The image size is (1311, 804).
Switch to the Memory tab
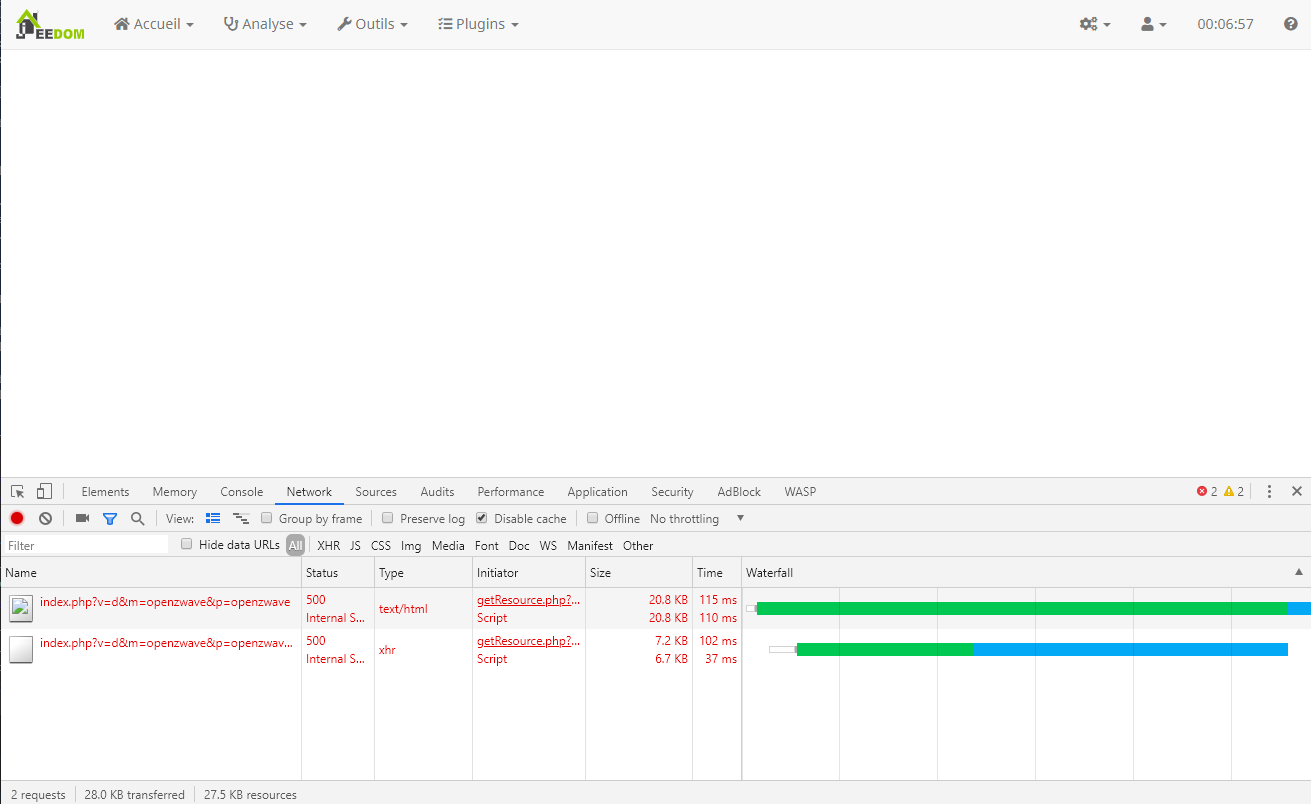[175, 492]
